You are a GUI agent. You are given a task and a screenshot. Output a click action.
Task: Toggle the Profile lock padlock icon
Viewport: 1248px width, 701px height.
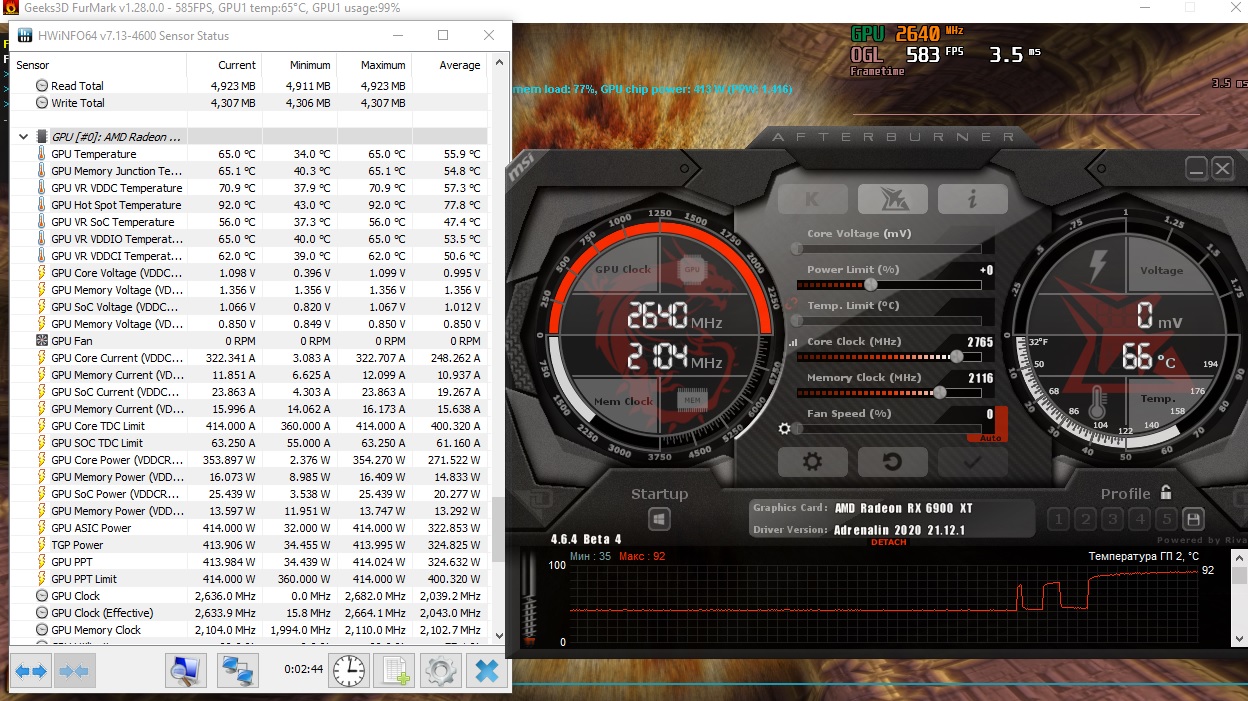[1166, 493]
